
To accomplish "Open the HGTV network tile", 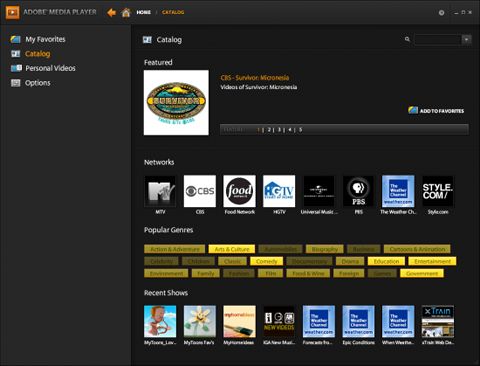I will 279,191.
